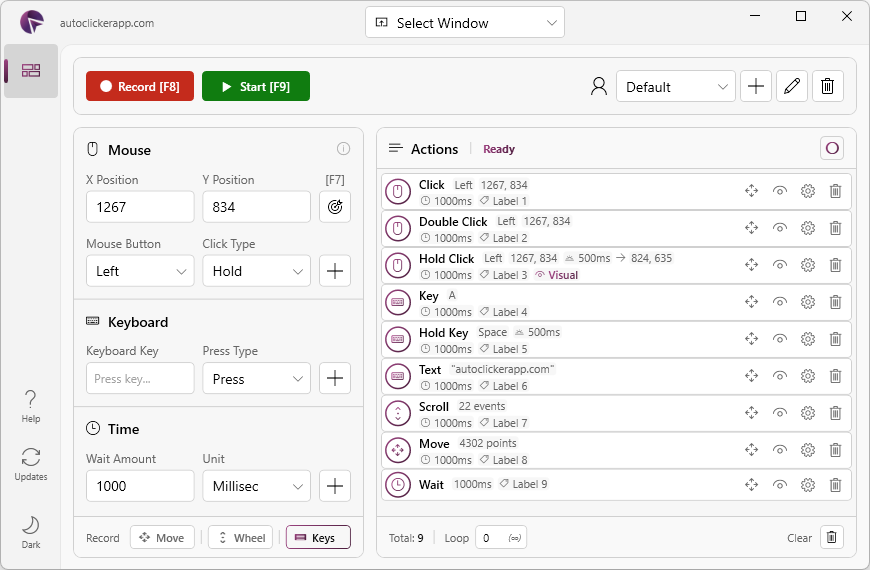Click the Visual link in Hold Click row
Screen dimensions: 870x570
click(x=557, y=275)
